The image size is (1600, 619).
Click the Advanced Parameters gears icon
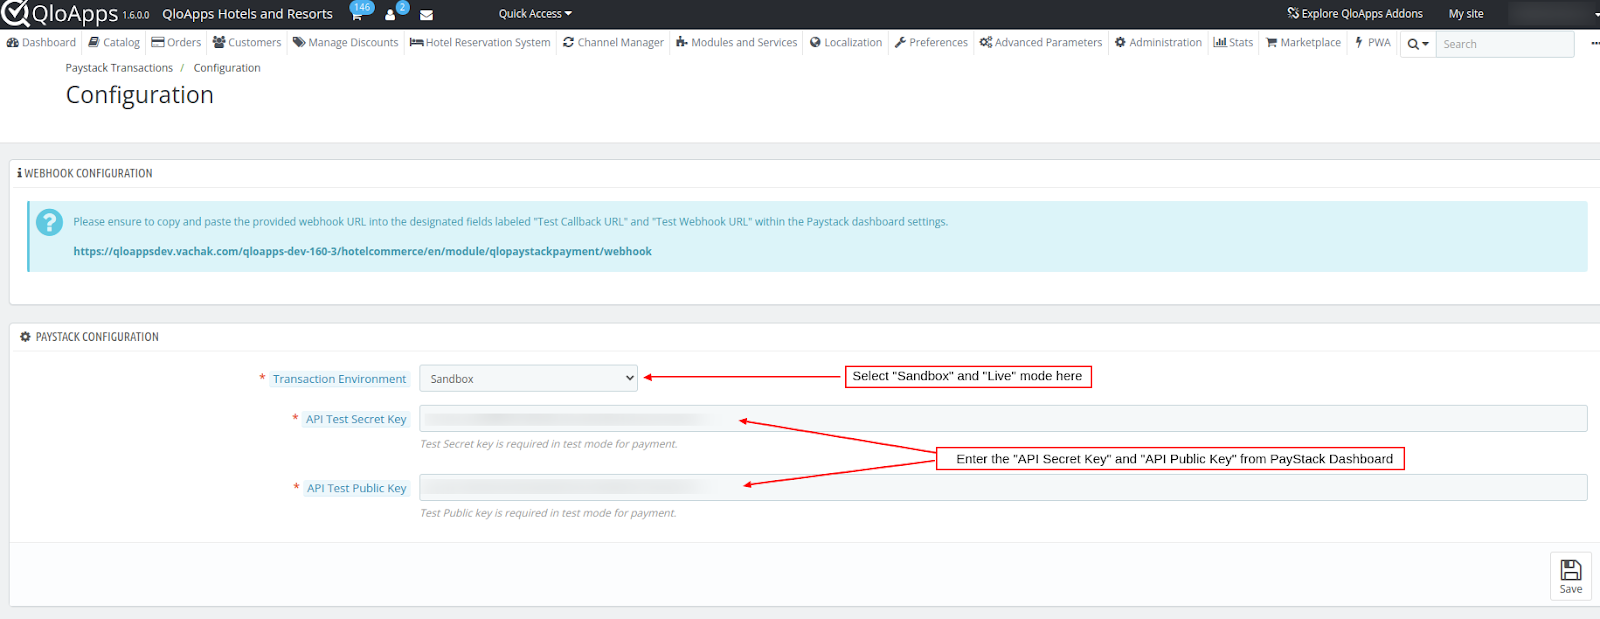[986, 43]
